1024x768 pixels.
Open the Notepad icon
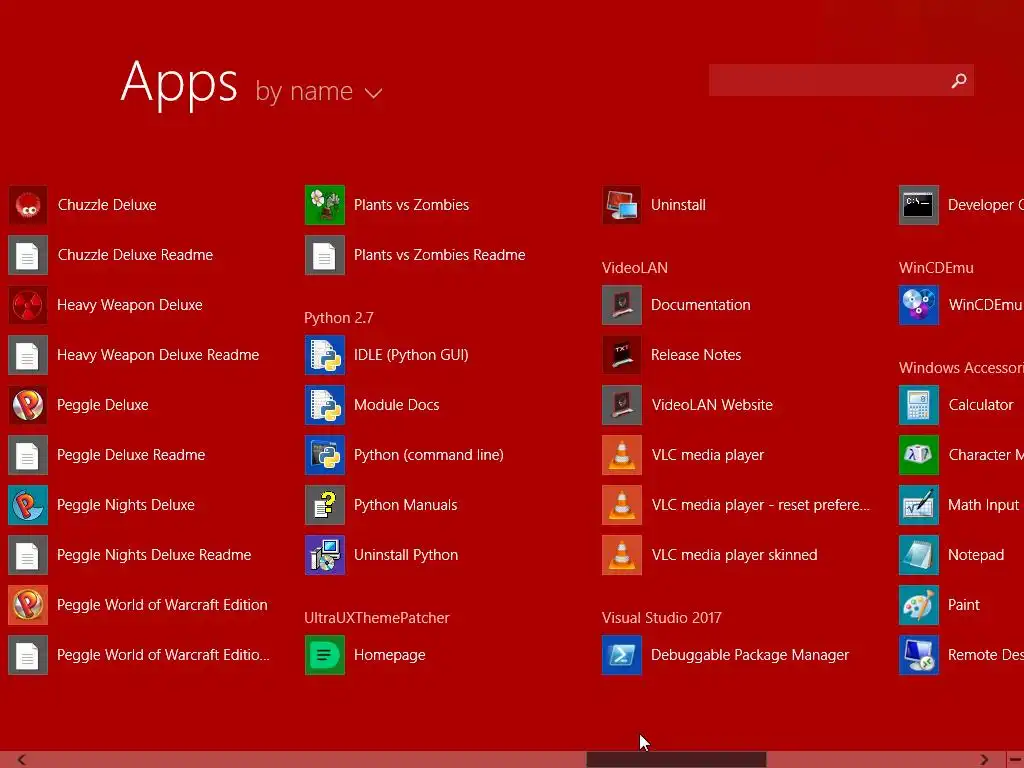[x=919, y=555]
